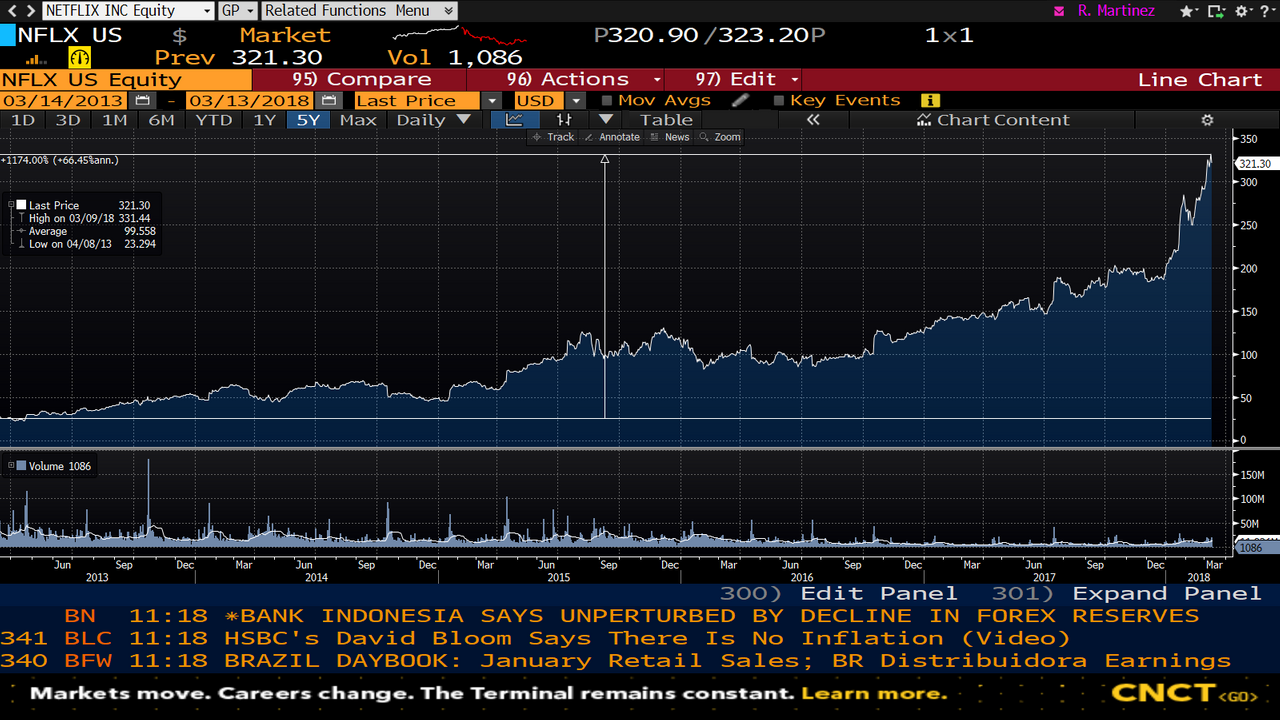
Task: Select the bar chart type icon
Action: coord(563,120)
